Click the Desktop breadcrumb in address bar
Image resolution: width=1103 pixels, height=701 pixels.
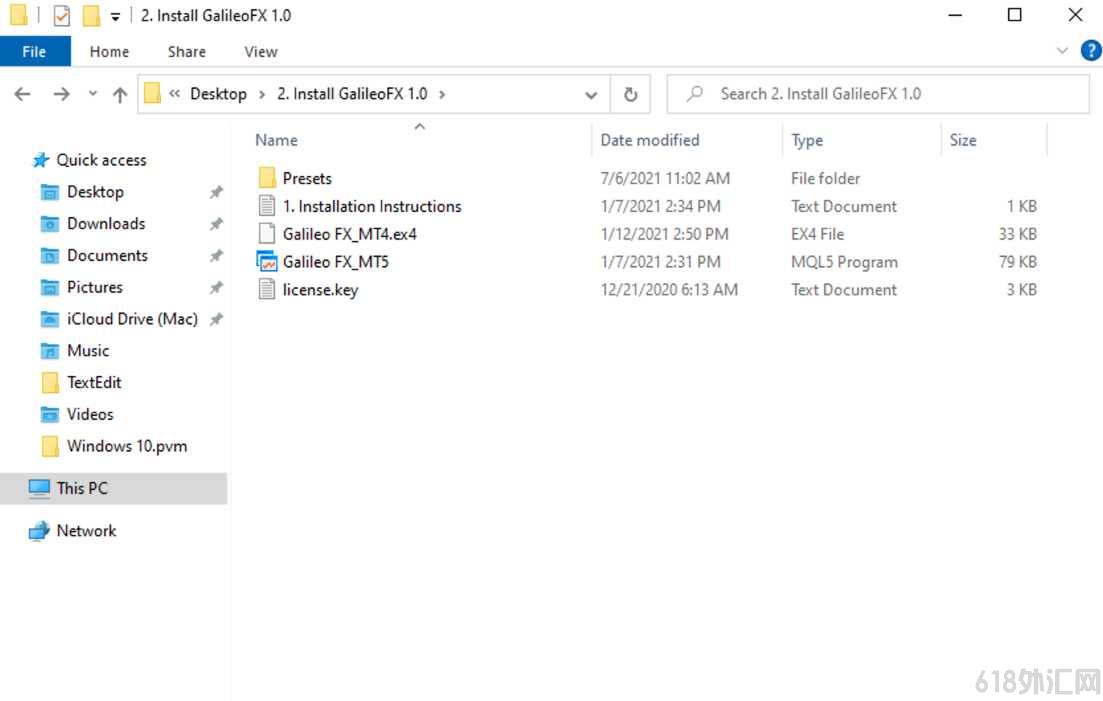point(218,94)
